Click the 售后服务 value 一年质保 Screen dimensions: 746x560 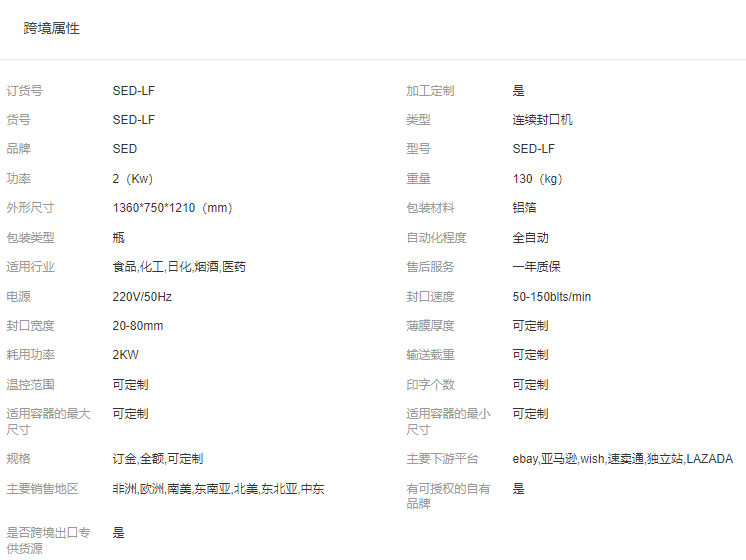coord(537,267)
